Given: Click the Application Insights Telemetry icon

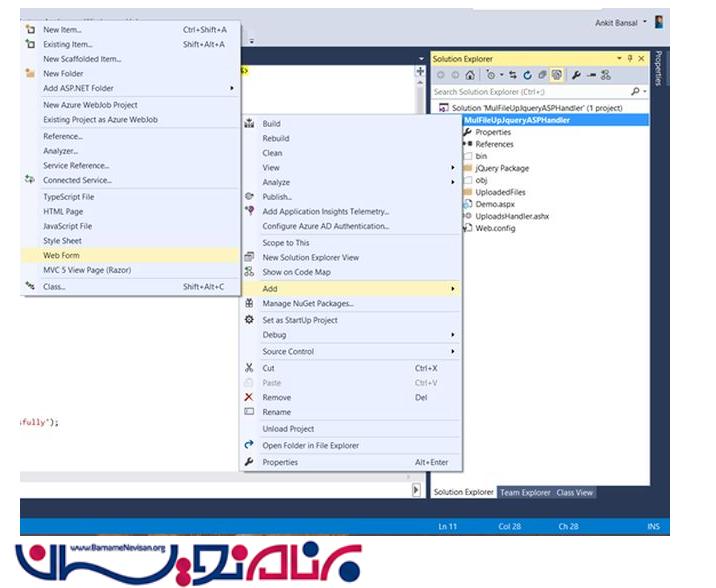Looking at the screenshot, I should [249, 210].
